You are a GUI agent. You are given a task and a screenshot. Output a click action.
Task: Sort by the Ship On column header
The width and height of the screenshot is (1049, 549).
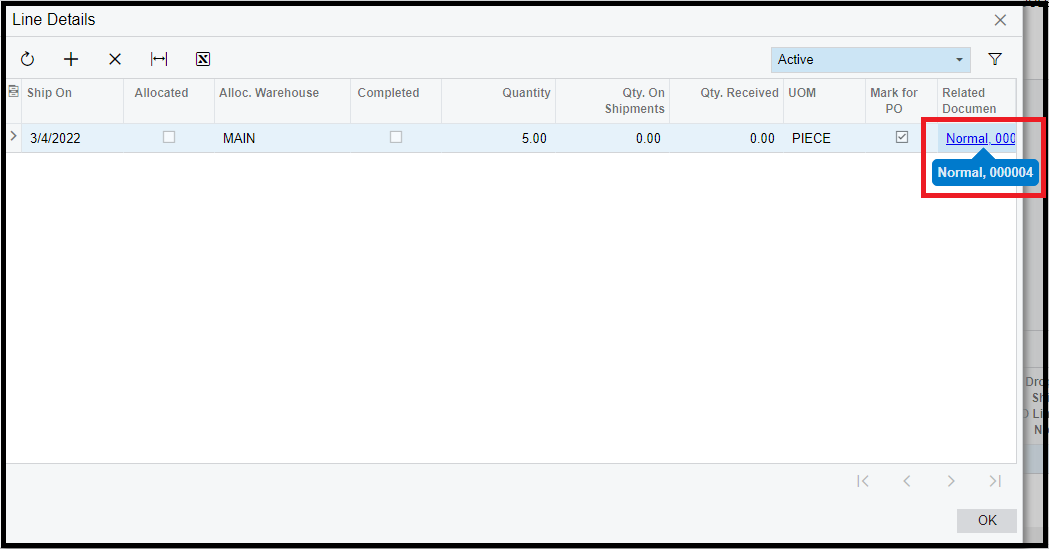50,93
